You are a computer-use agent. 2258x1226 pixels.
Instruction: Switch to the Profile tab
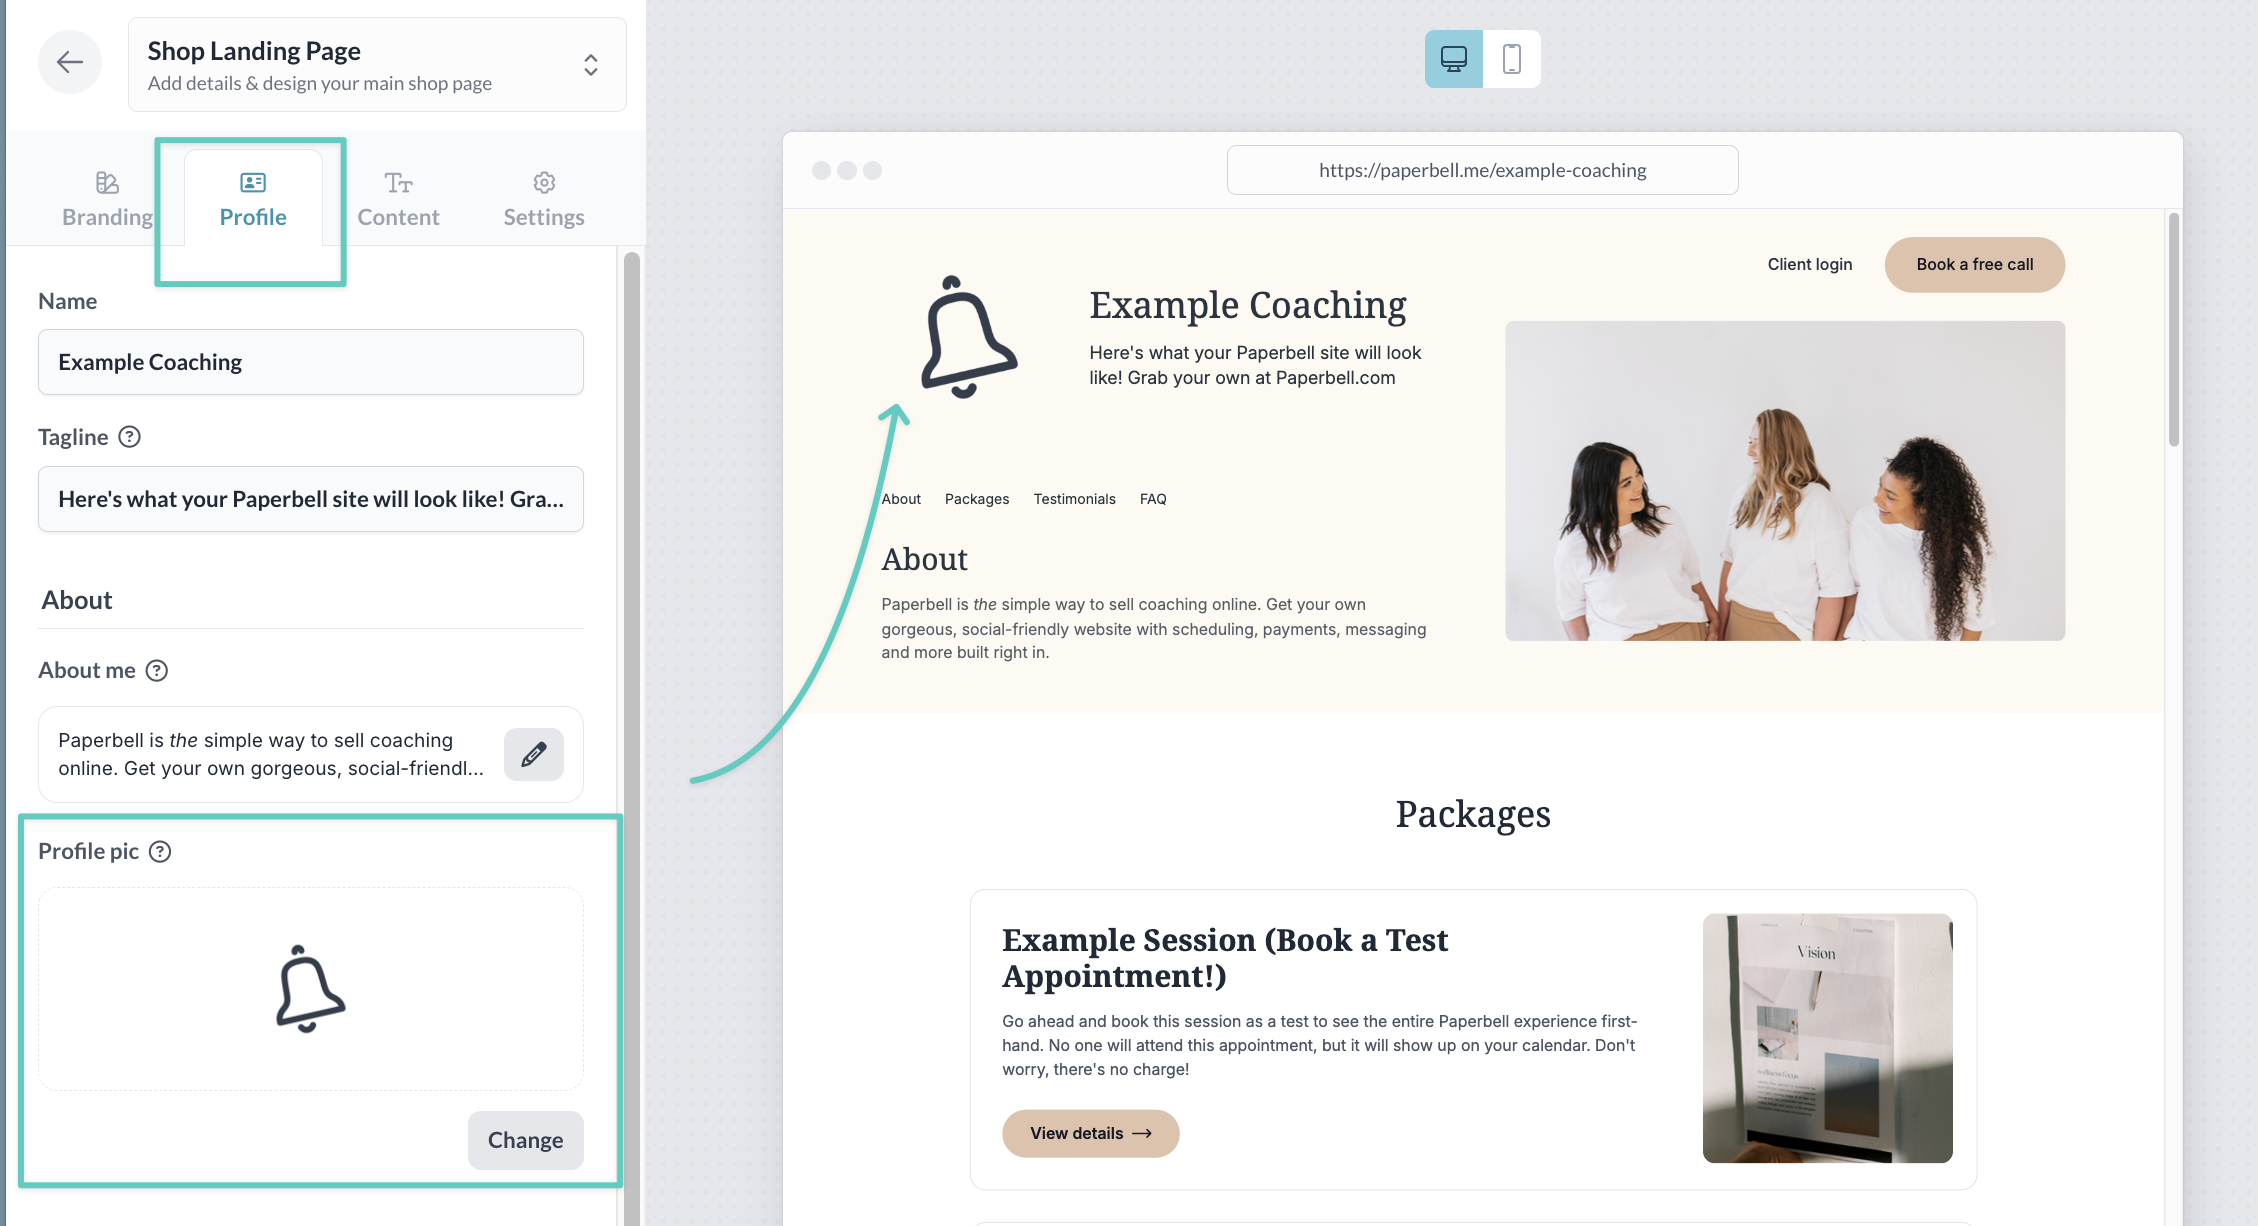251,198
